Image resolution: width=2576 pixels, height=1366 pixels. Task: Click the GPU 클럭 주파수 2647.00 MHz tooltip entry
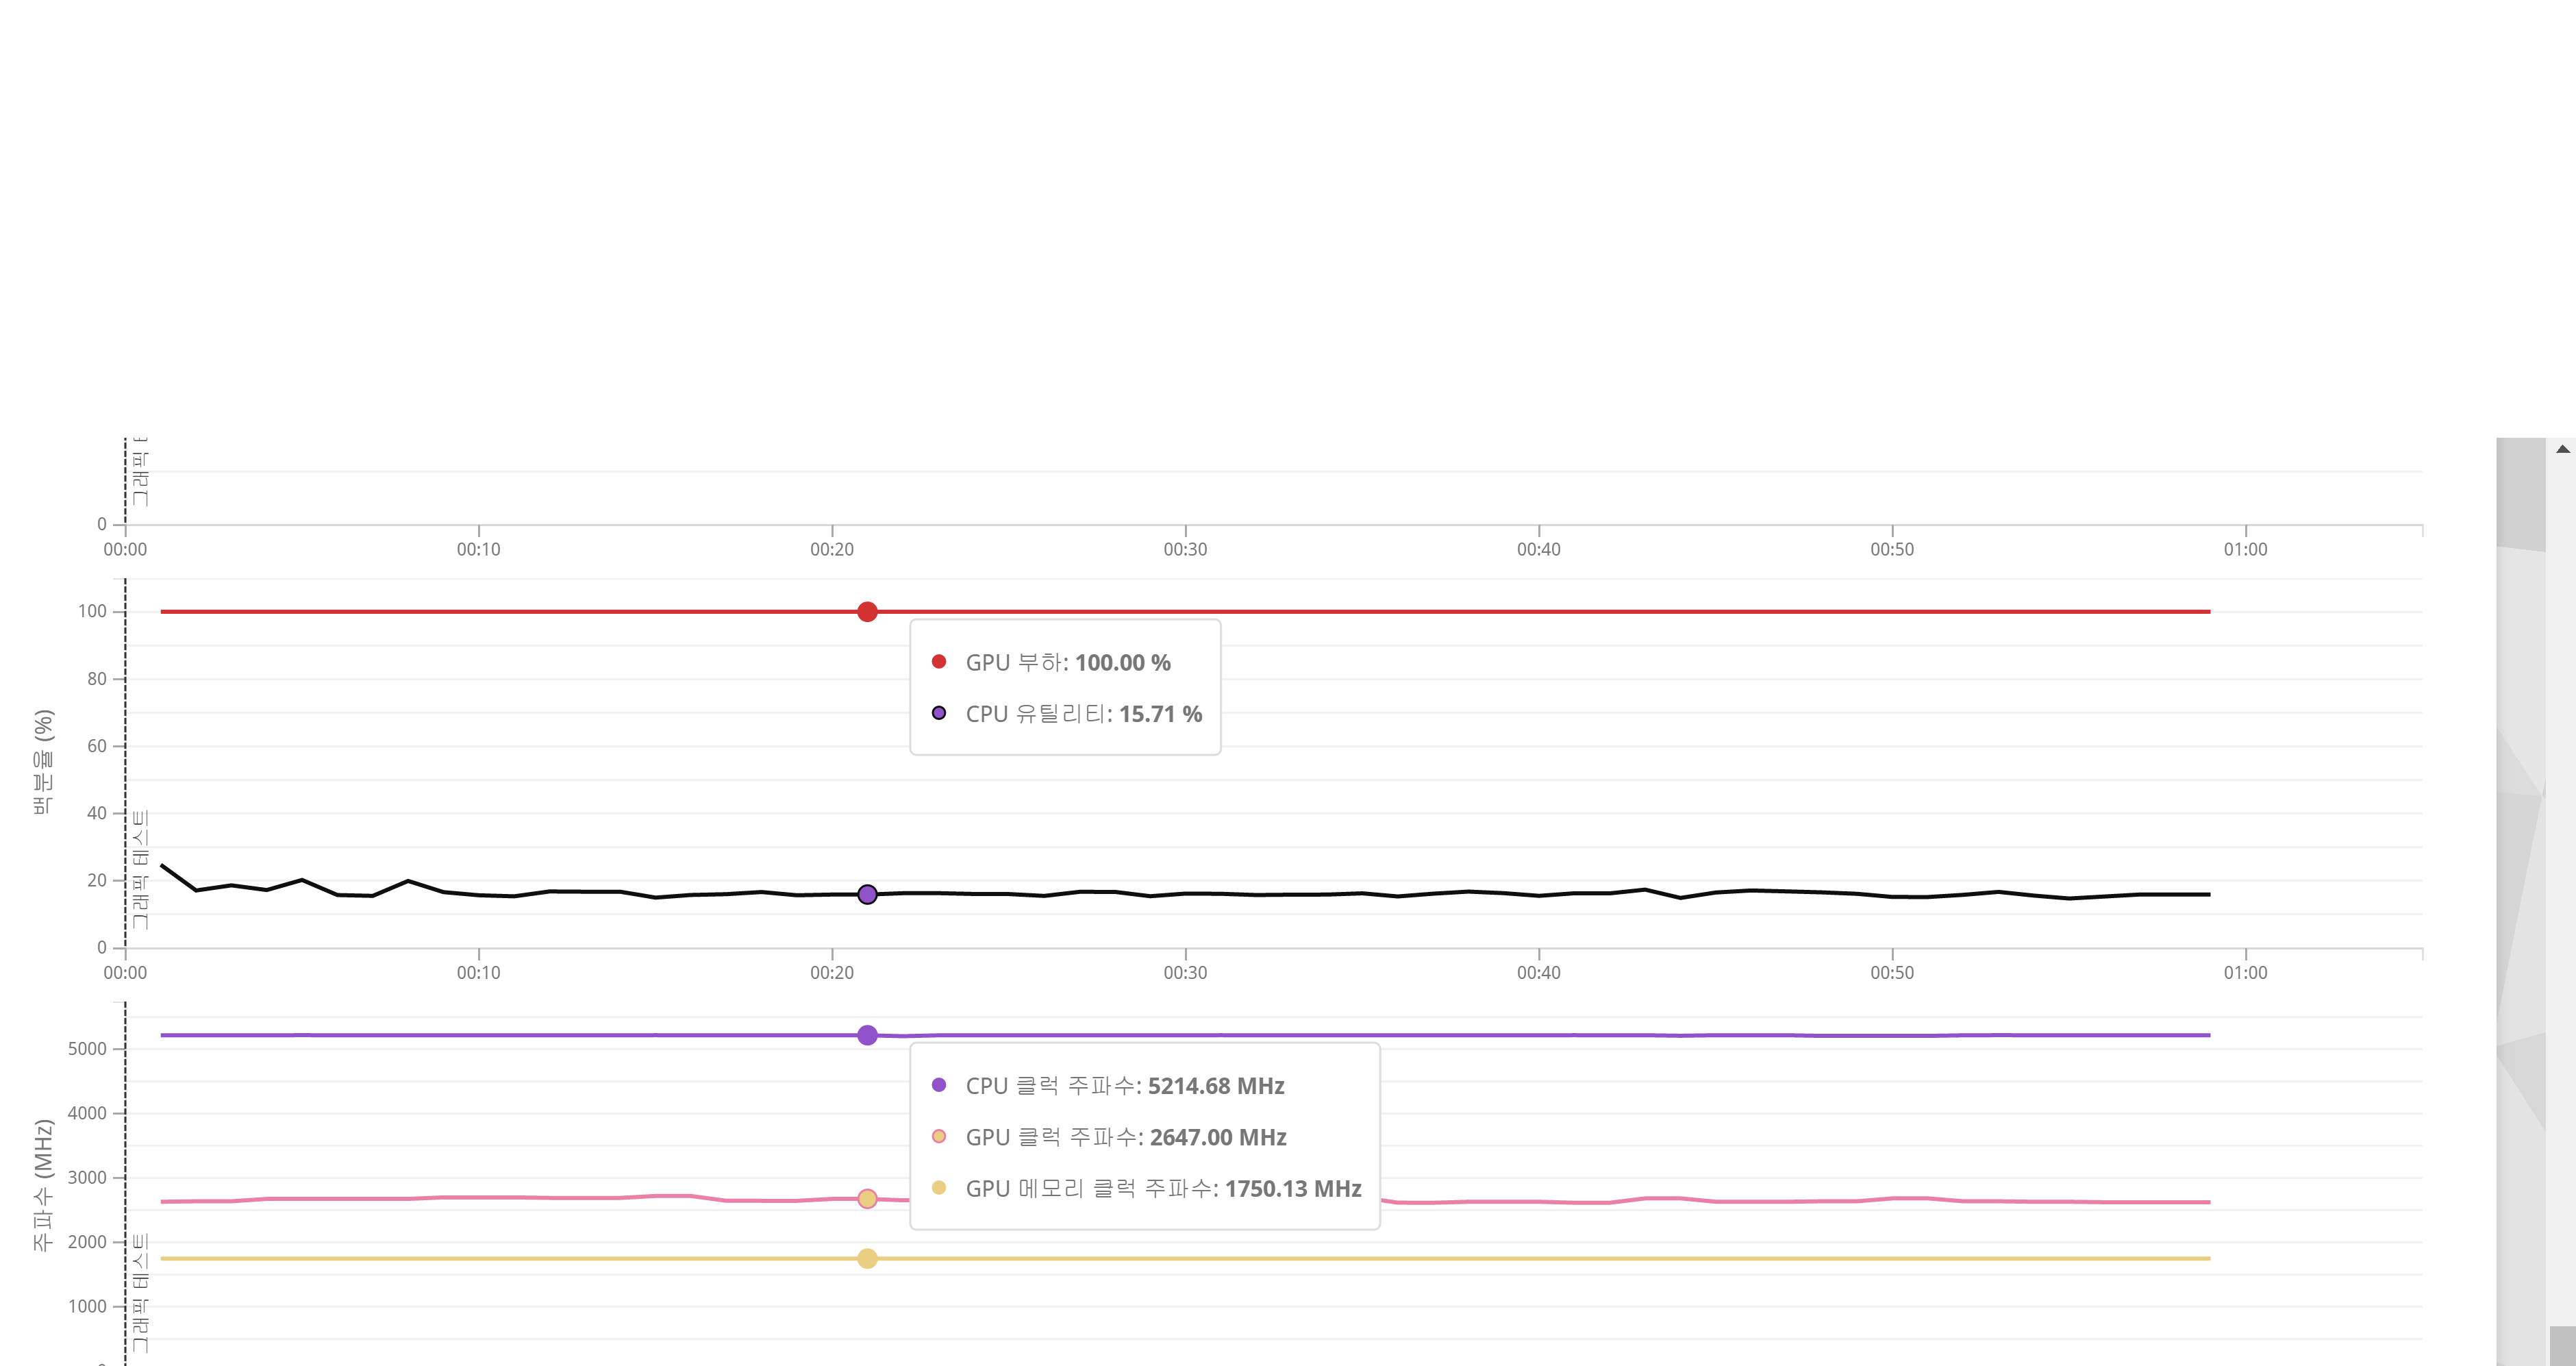(x=1125, y=1137)
